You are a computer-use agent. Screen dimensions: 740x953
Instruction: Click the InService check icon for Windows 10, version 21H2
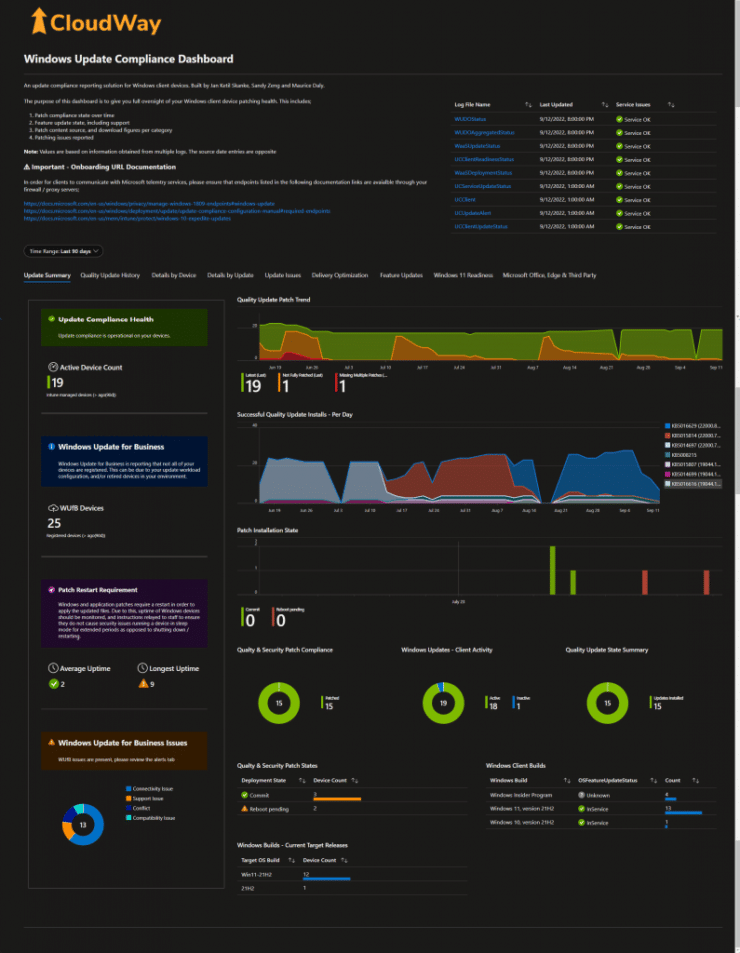581,822
